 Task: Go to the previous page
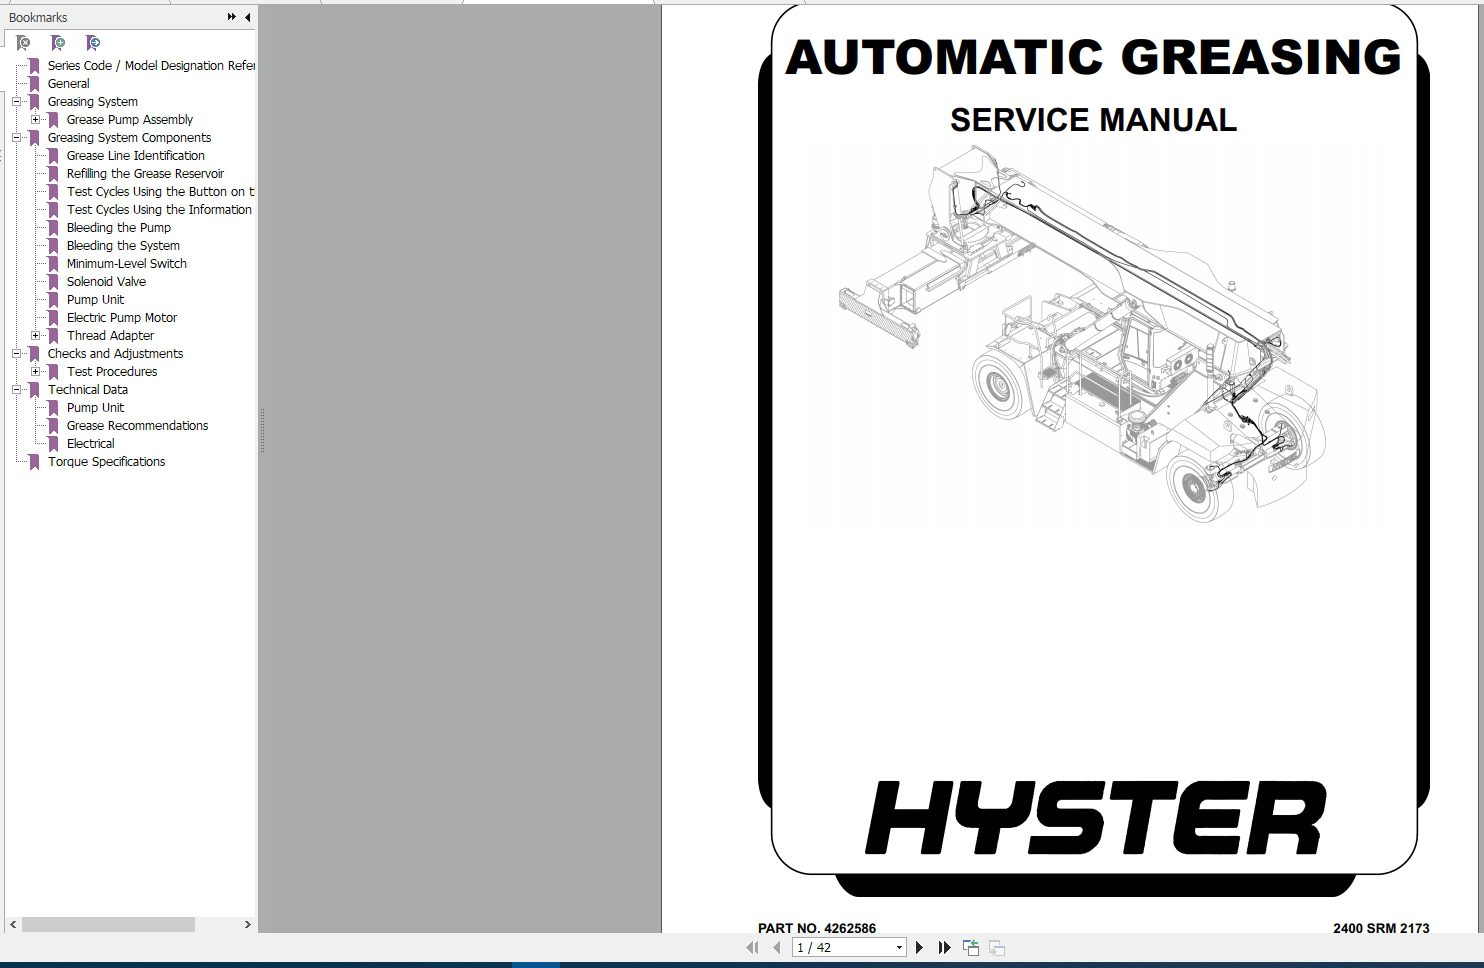[776, 947]
